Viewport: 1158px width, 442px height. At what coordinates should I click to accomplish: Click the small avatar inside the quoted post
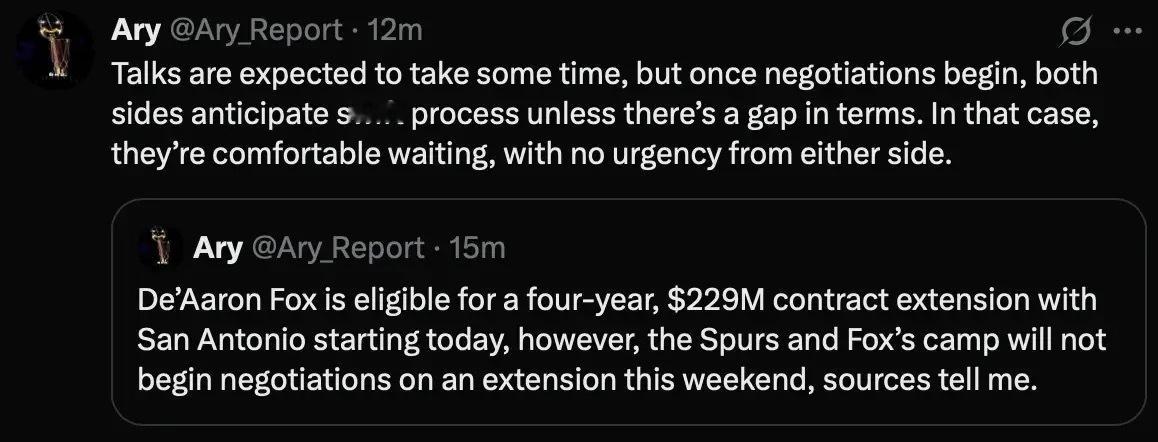coord(160,246)
